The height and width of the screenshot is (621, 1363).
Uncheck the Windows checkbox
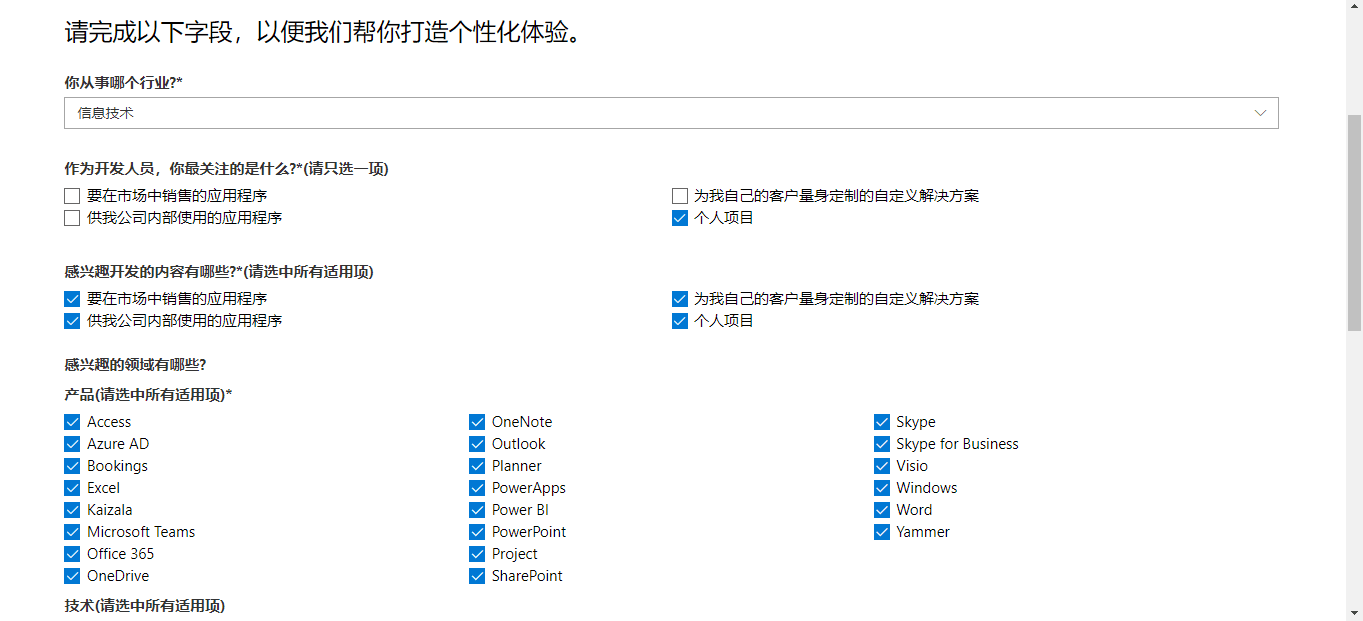[x=882, y=488]
